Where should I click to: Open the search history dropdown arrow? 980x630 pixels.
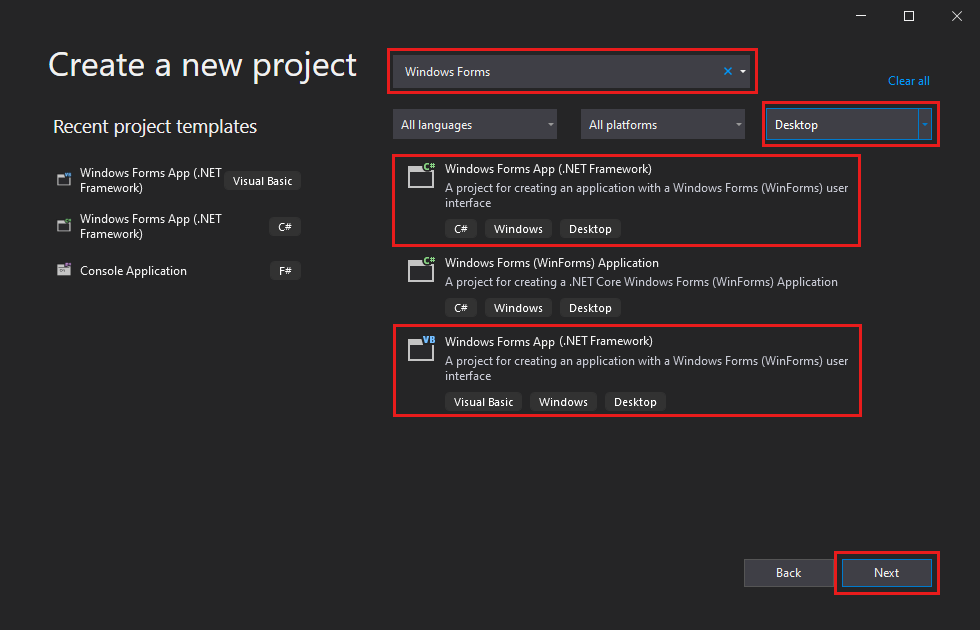pyautogui.click(x=742, y=71)
